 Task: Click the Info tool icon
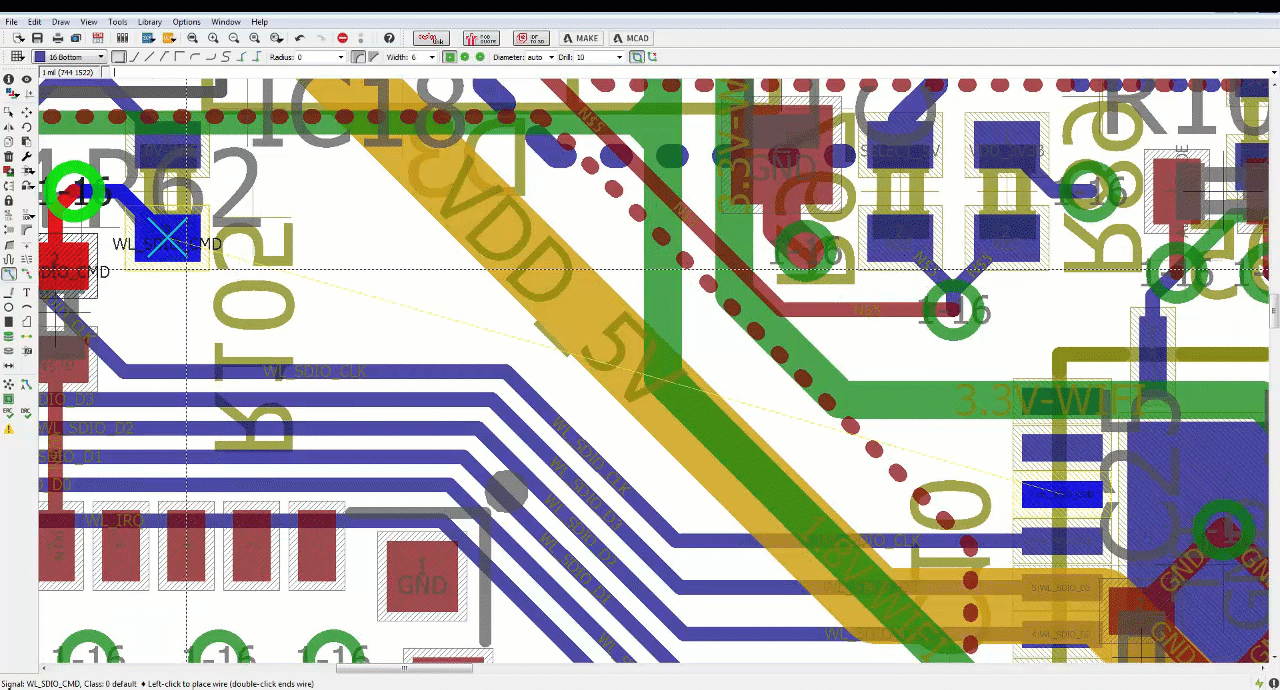click(x=9, y=79)
